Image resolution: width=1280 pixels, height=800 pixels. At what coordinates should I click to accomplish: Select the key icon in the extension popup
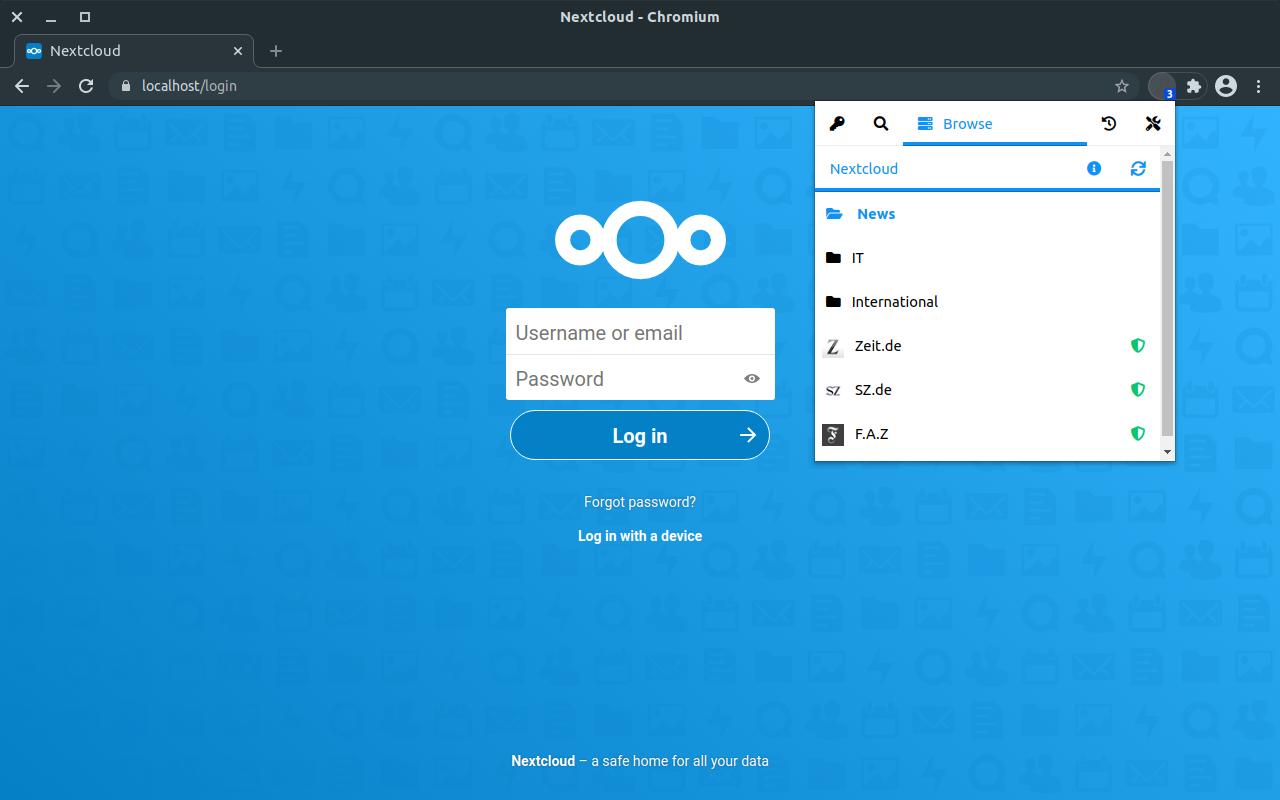pos(837,123)
